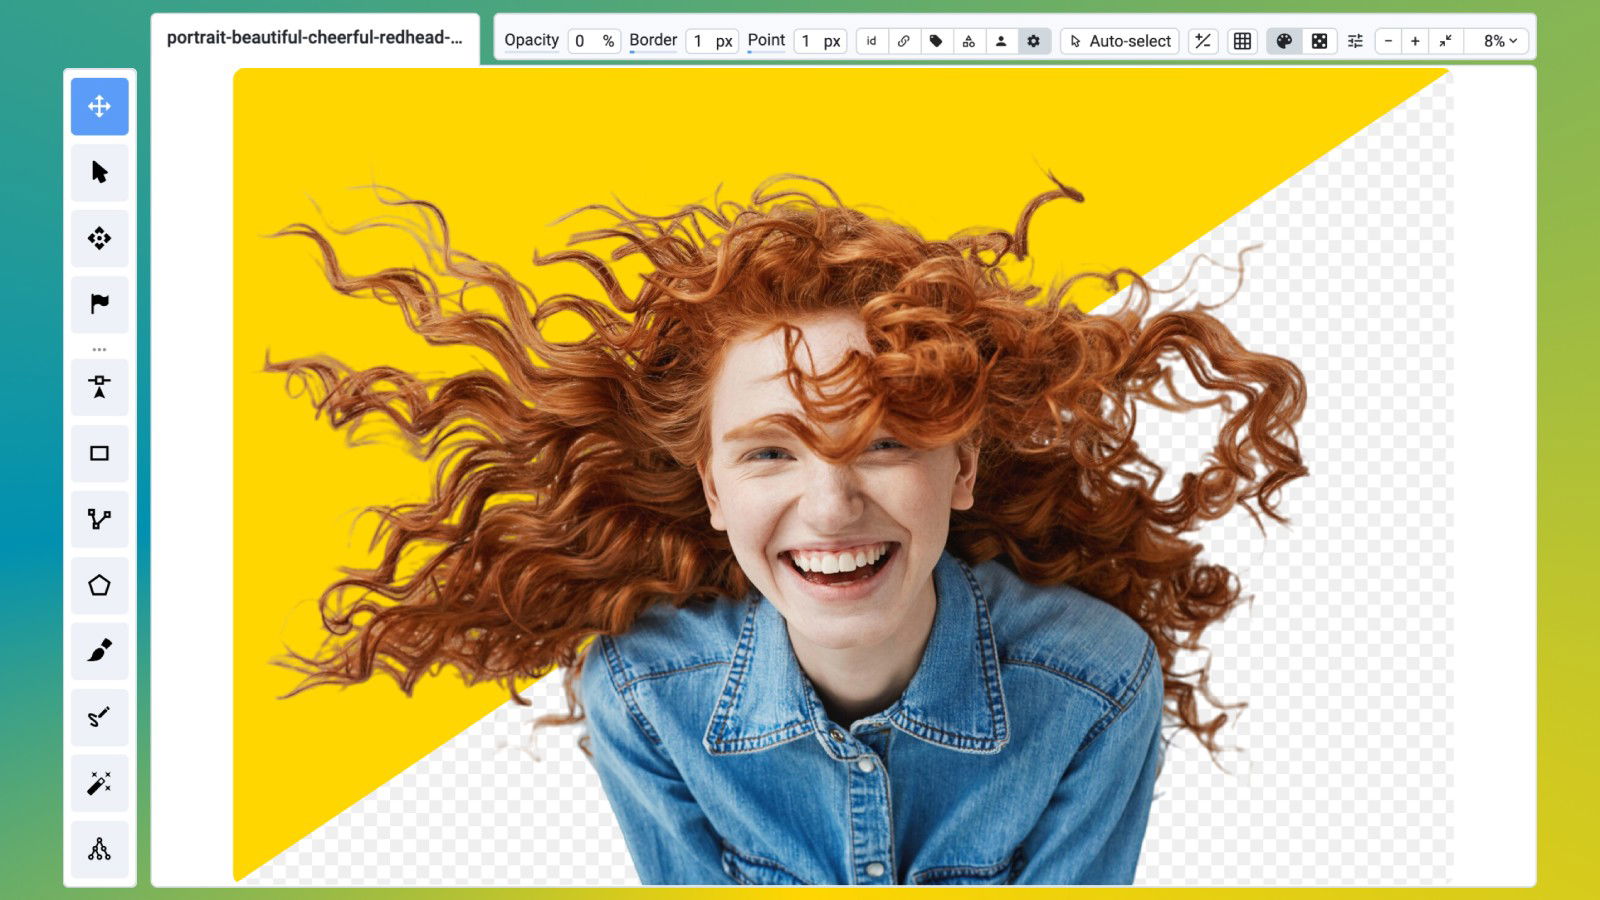This screenshot has height=900, width=1600.
Task: Toggle the gear settings display icon
Action: pyautogui.click(x=1034, y=41)
